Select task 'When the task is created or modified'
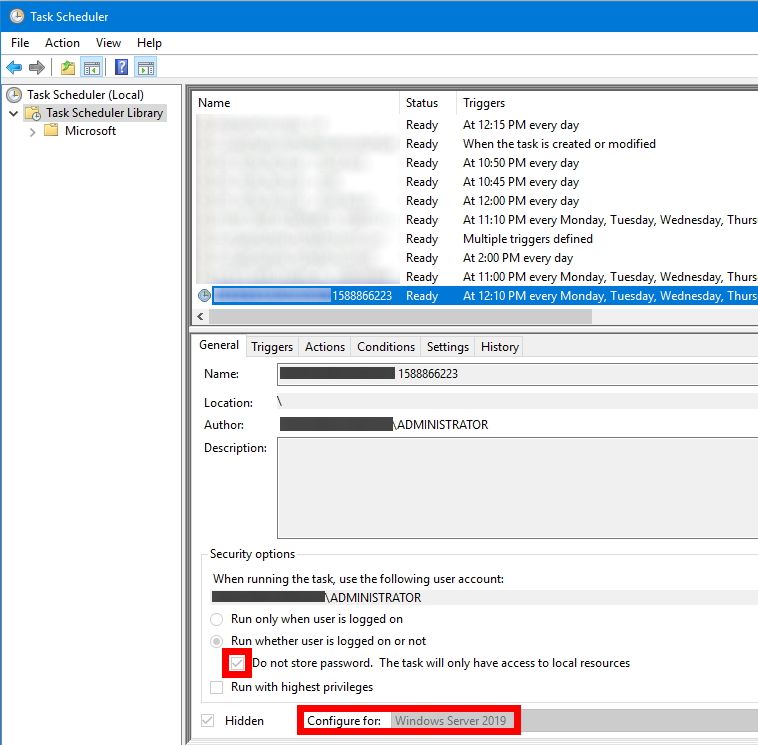Screen dimensions: 758x745 click(477, 144)
